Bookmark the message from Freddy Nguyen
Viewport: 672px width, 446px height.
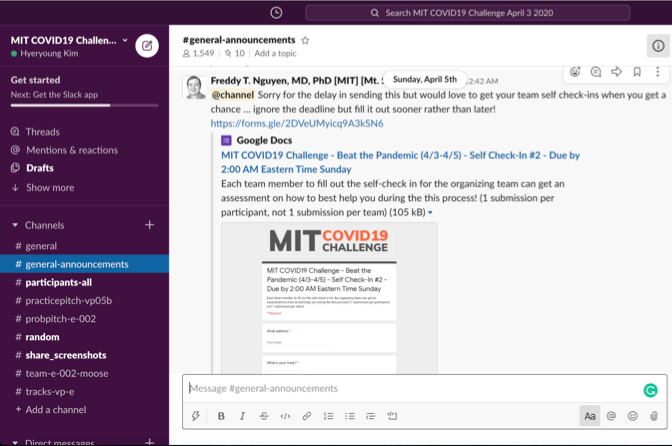click(637, 72)
